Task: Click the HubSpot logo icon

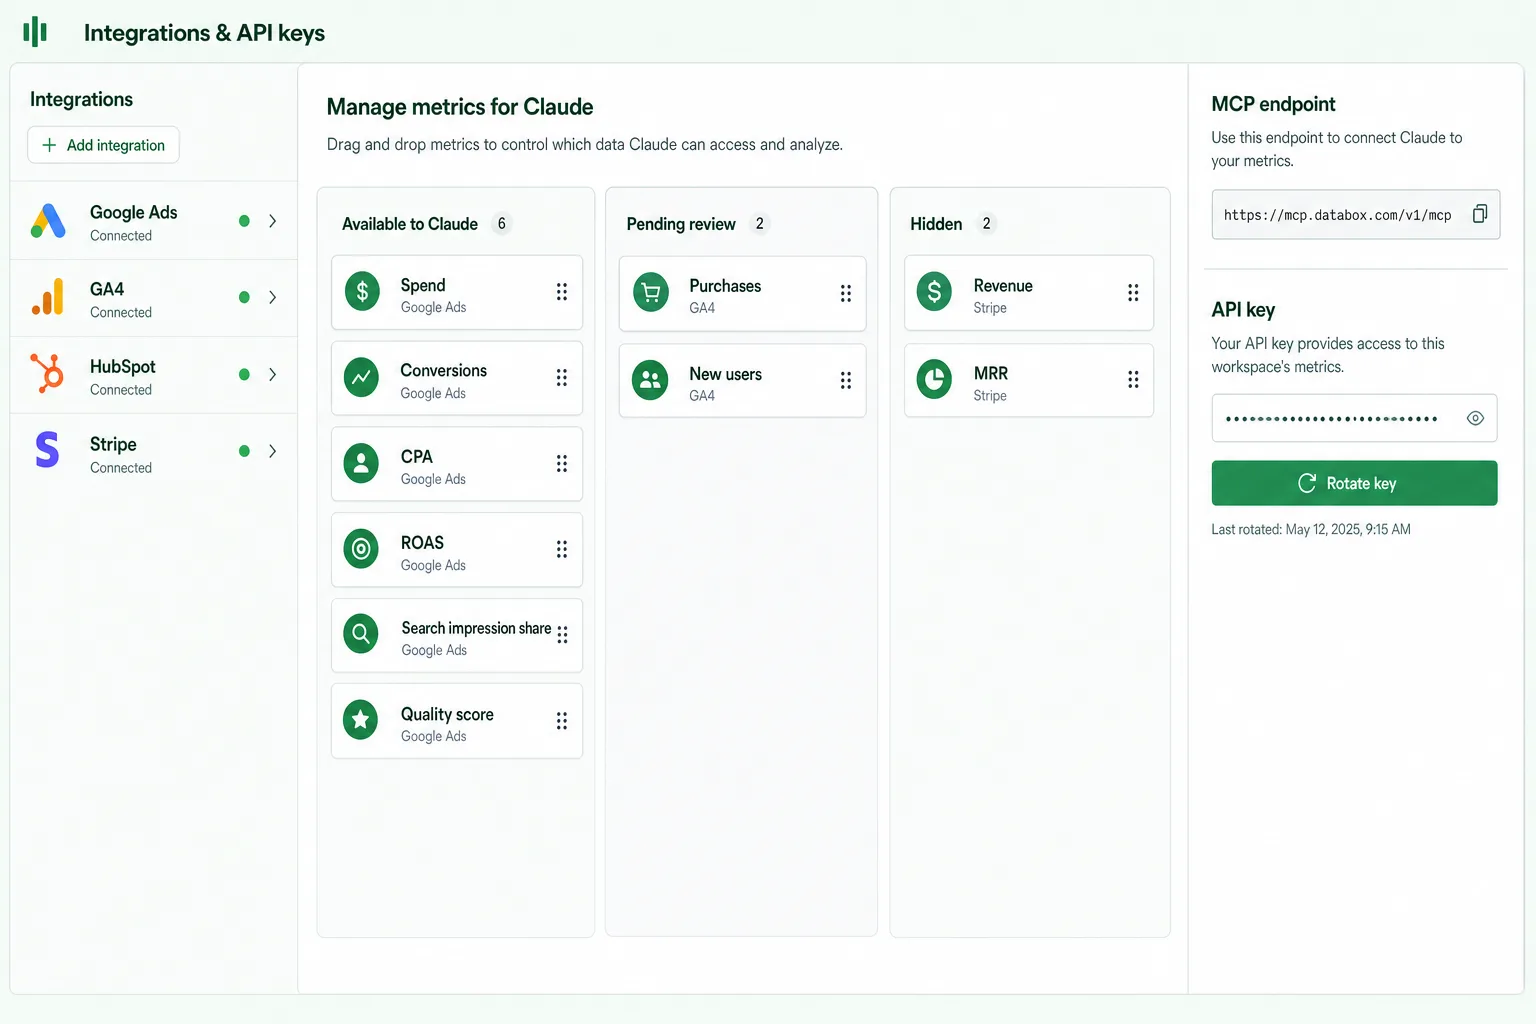Action: point(47,374)
